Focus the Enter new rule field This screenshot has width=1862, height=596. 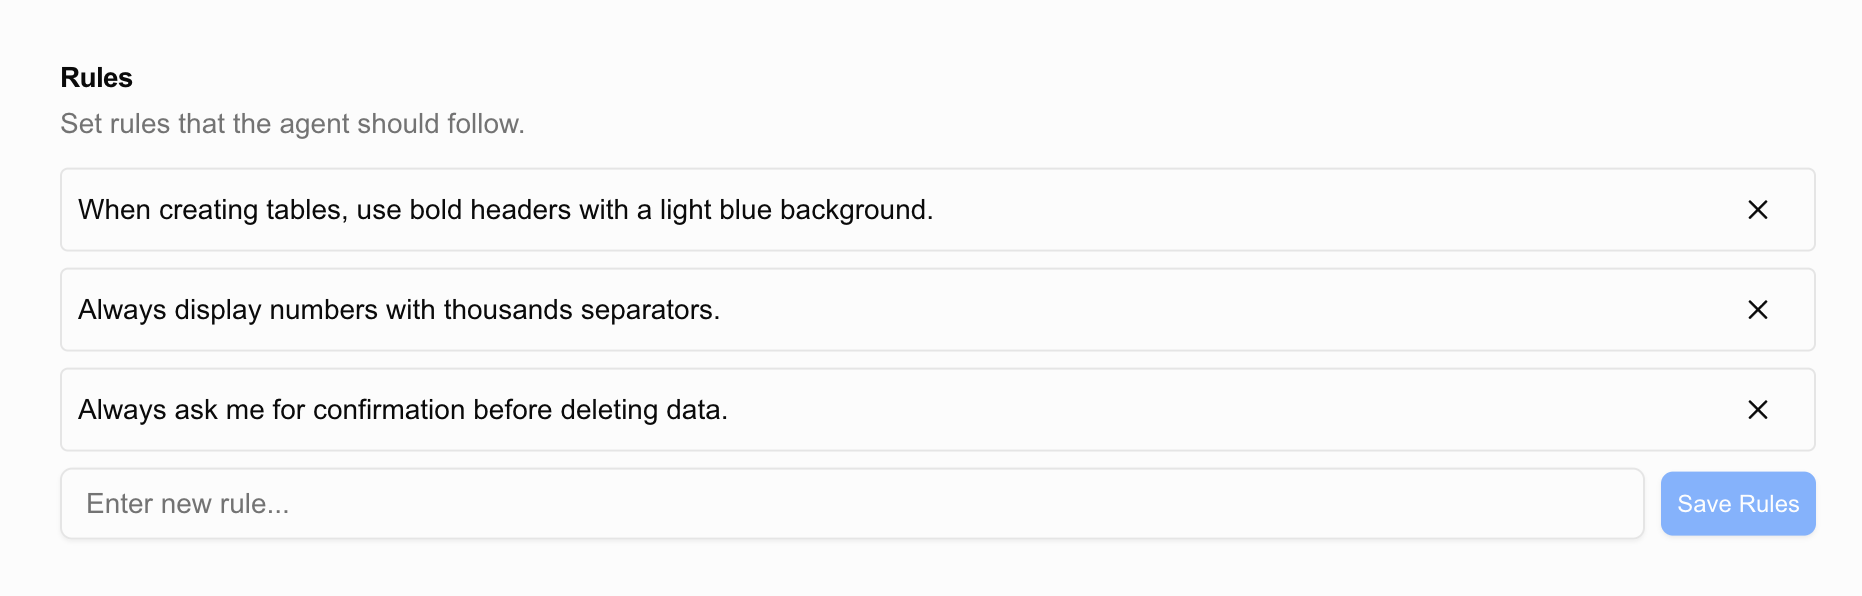852,503
